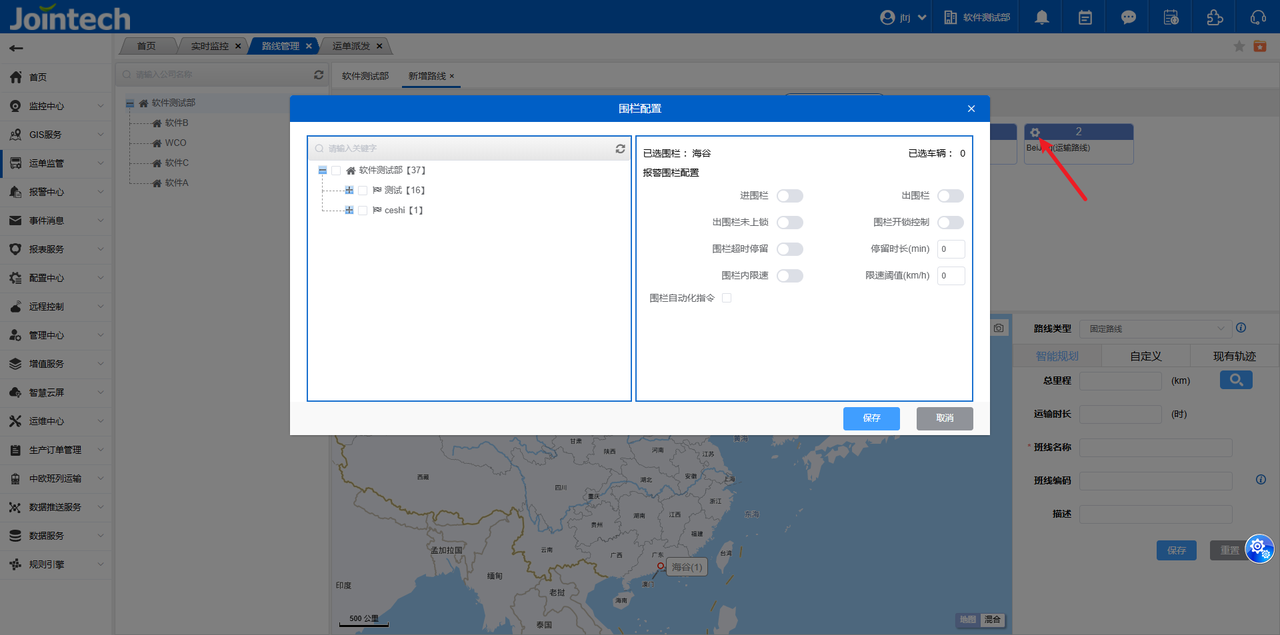Click the puzzle piece plugin icon

coord(1214,17)
